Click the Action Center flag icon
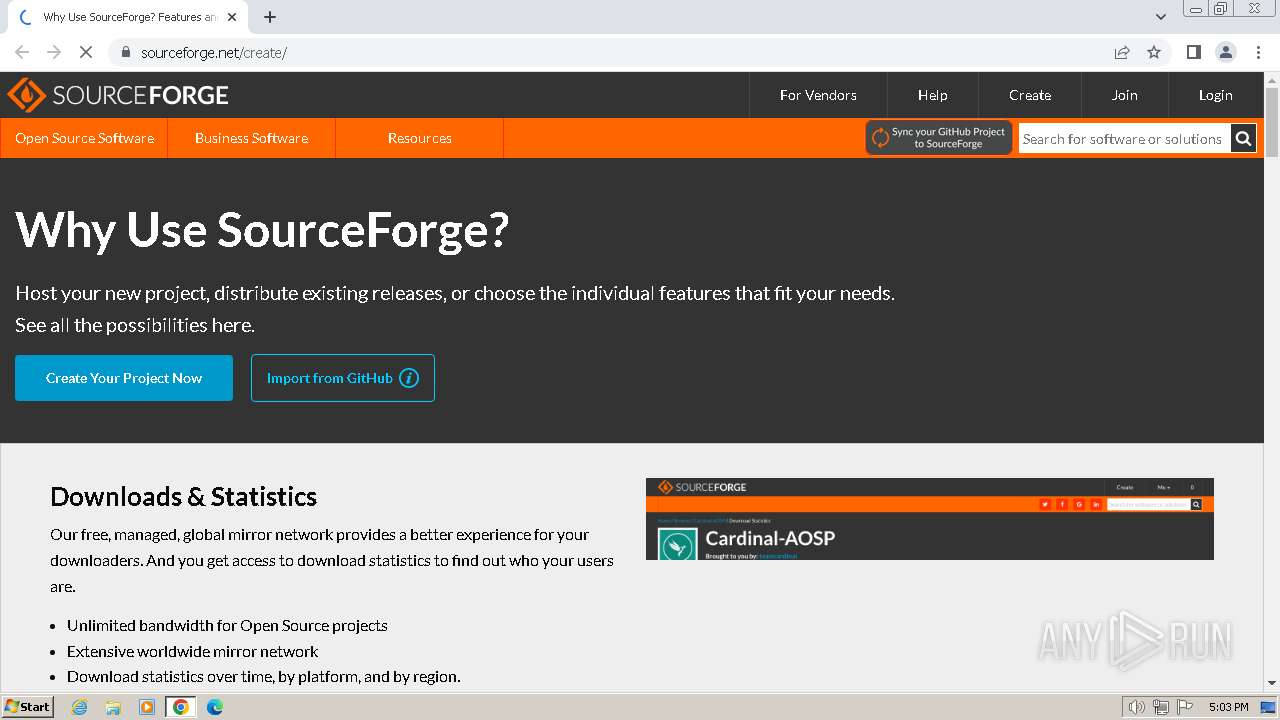The height and width of the screenshot is (720, 1280). click(x=1184, y=707)
